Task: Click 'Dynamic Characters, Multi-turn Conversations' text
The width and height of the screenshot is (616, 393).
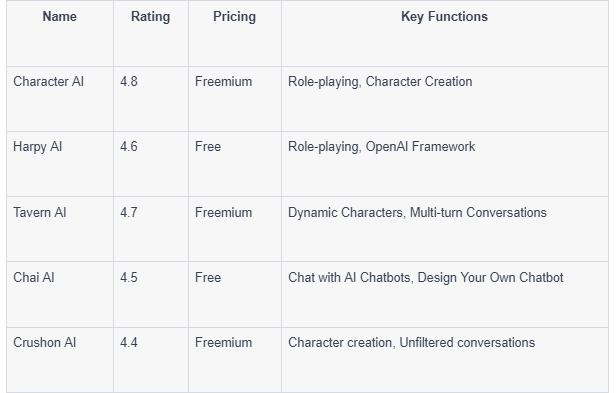Action: [417, 213]
